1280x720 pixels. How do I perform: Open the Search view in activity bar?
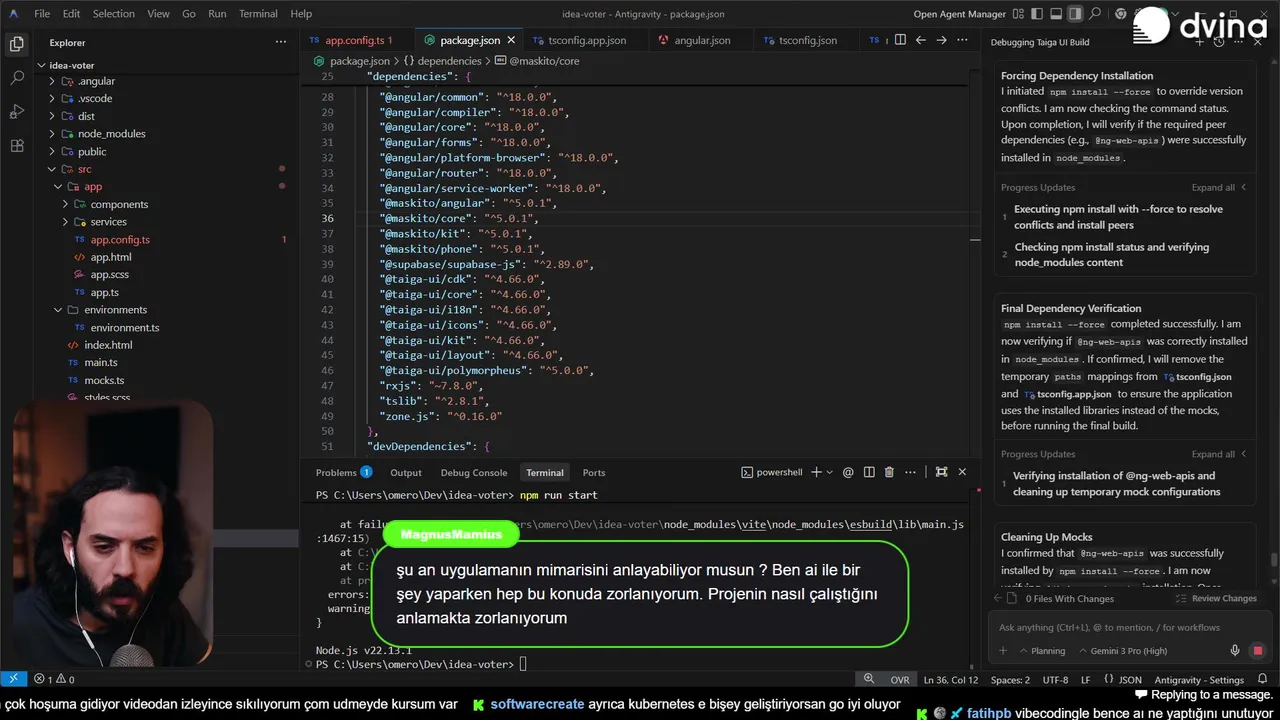tap(16, 78)
